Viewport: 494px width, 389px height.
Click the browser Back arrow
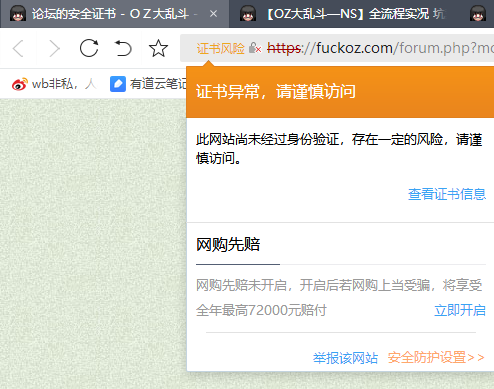pos(18,49)
